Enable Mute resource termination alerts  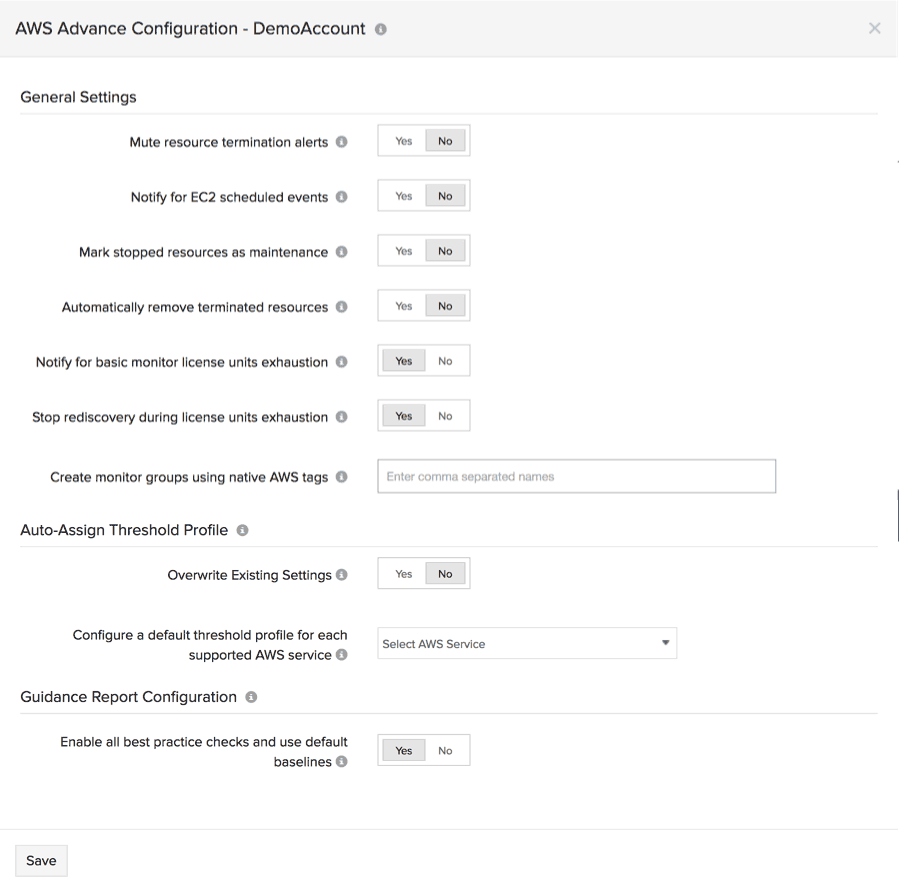click(x=403, y=140)
